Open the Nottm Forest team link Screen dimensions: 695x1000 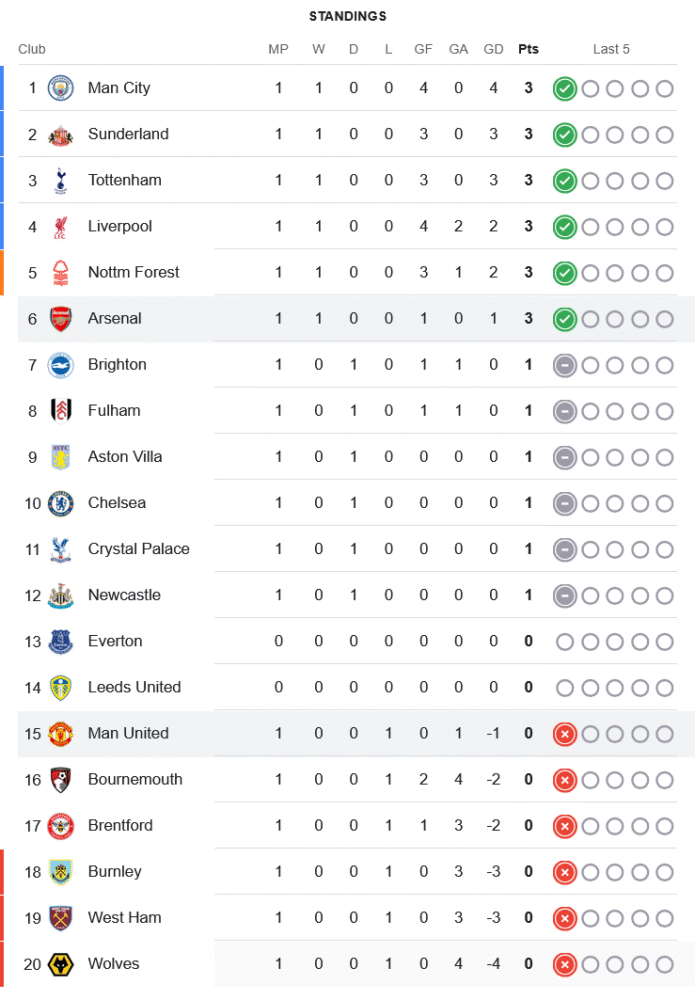[x=133, y=272]
